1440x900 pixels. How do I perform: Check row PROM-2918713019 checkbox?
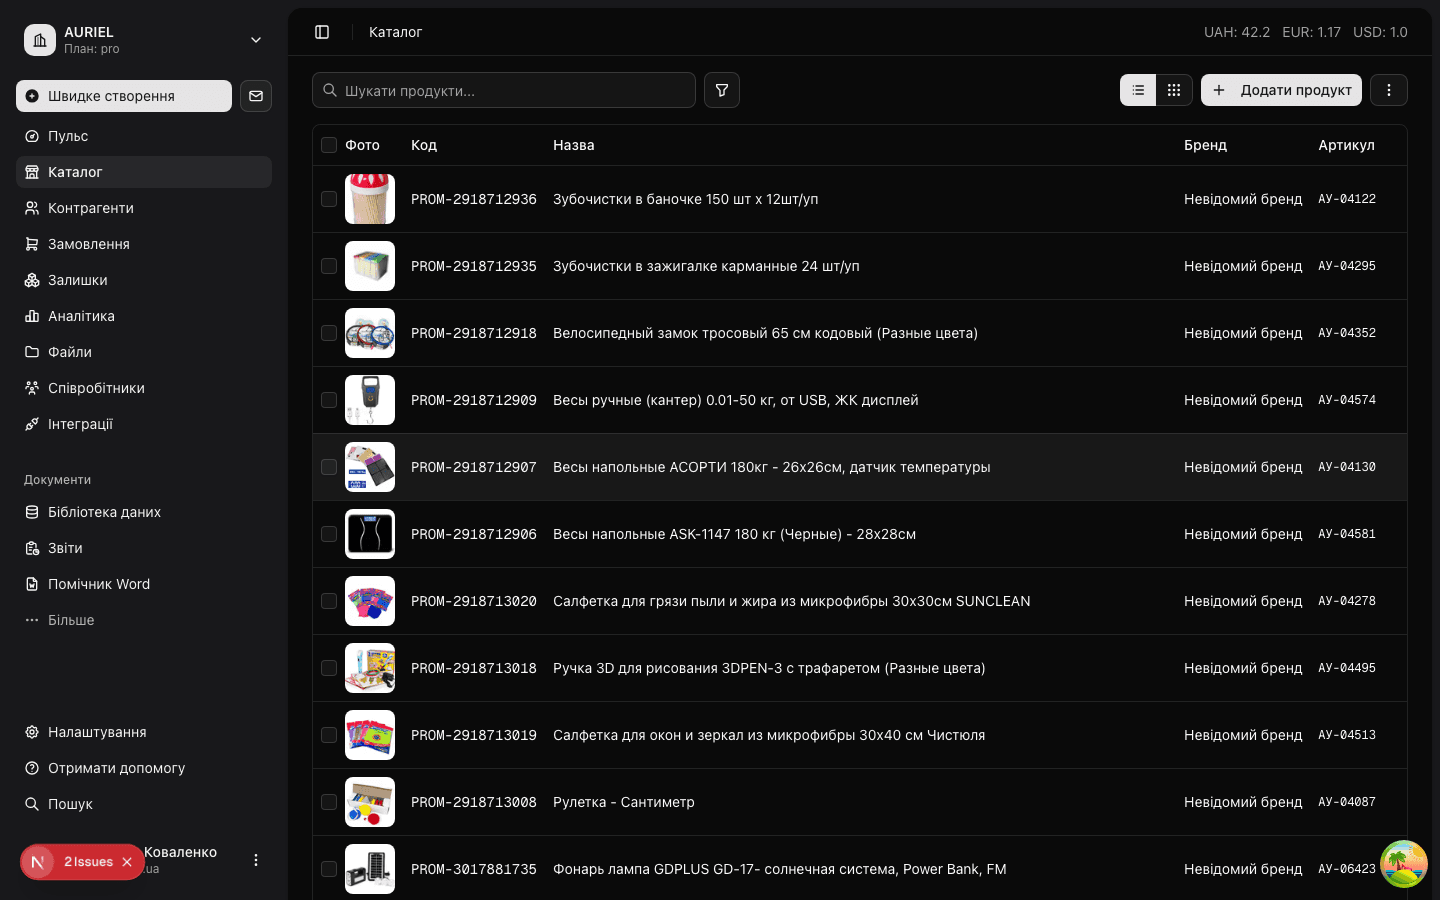pyautogui.click(x=329, y=735)
